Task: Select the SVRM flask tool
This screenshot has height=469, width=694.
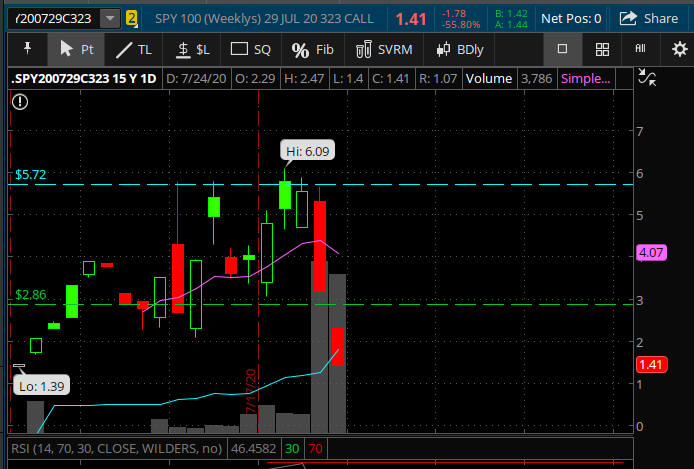Action: pyautogui.click(x=384, y=50)
